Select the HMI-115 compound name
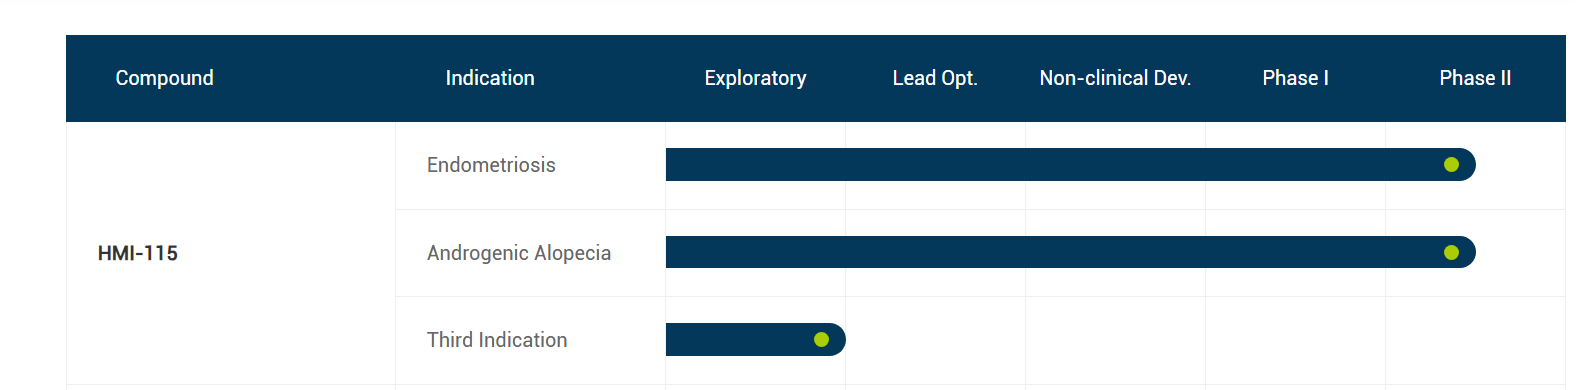This screenshot has height=390, width=1591. [x=138, y=253]
